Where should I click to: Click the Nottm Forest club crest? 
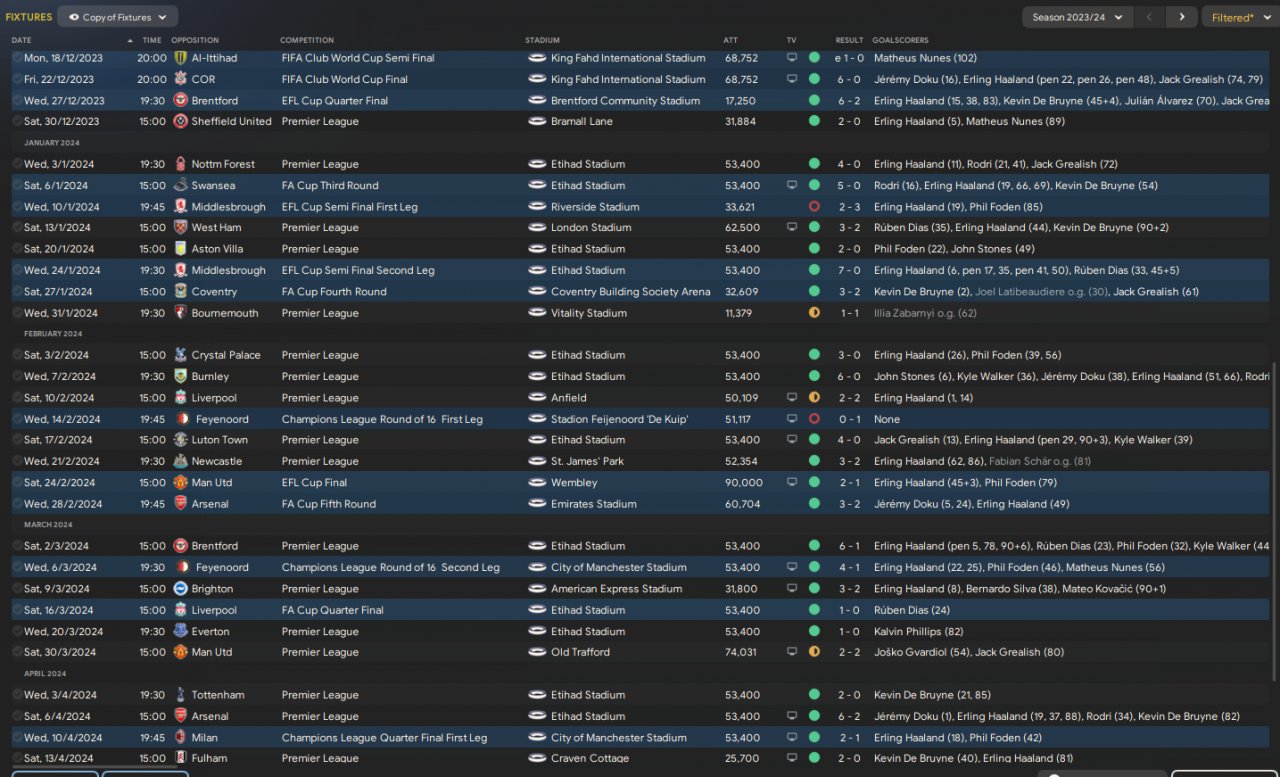point(181,164)
